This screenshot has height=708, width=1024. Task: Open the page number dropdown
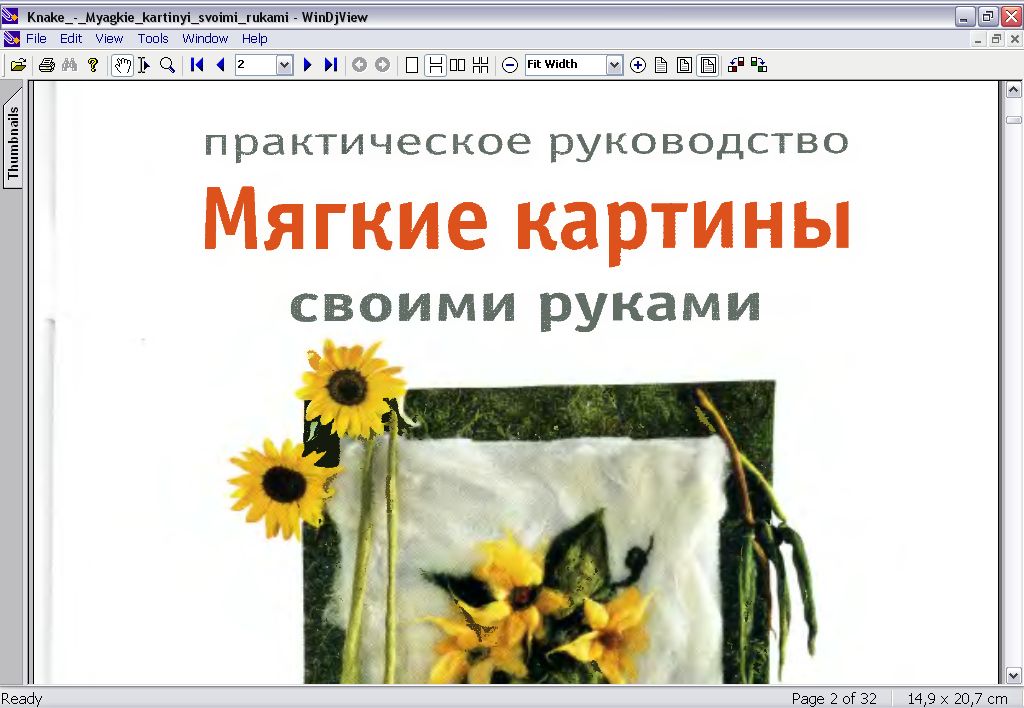pyautogui.click(x=284, y=65)
